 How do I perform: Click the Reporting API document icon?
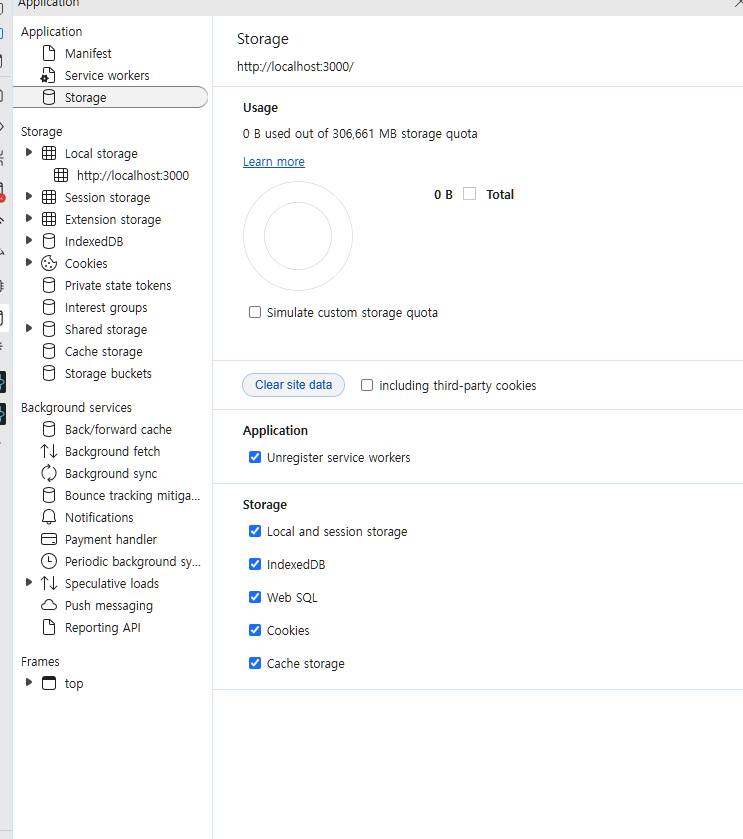49,627
